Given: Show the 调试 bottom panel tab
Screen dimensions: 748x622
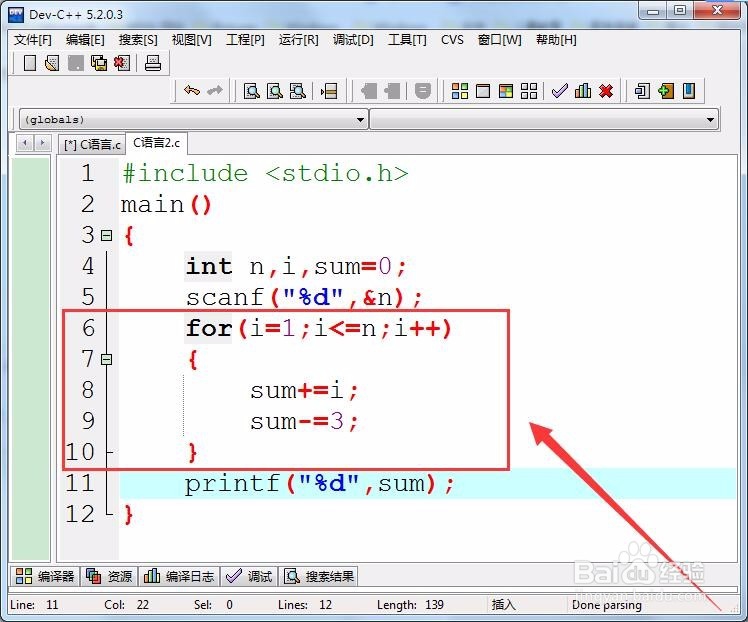Looking at the screenshot, I should point(249,576).
